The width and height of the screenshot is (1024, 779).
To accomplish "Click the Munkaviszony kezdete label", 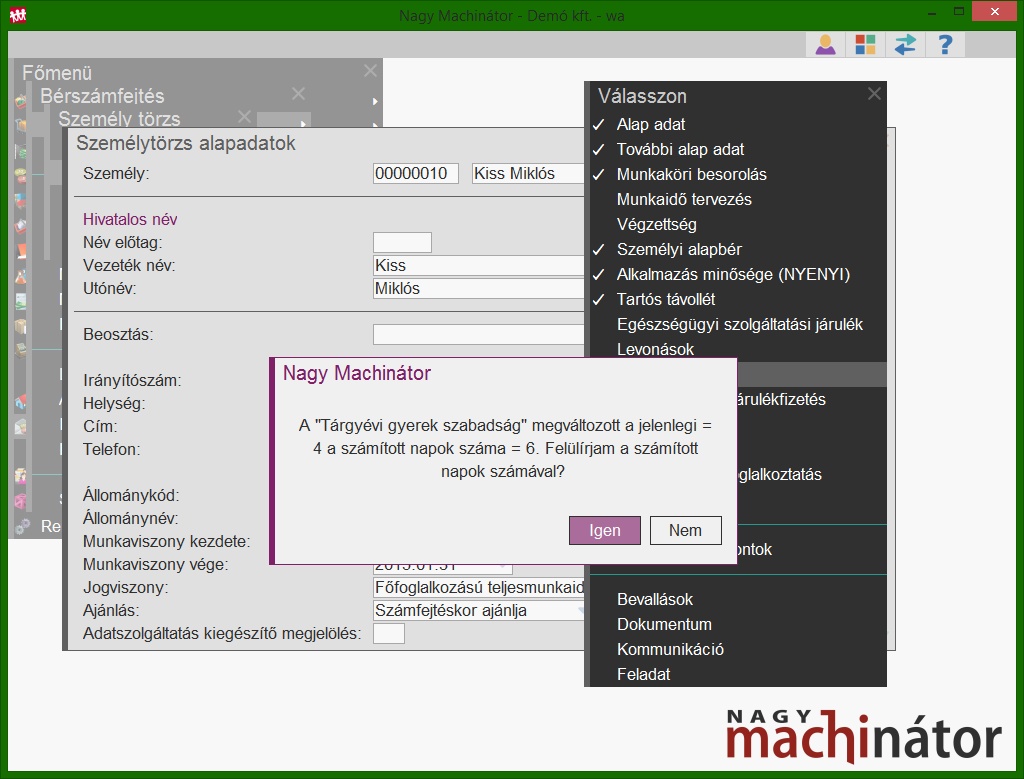I will [x=167, y=541].
